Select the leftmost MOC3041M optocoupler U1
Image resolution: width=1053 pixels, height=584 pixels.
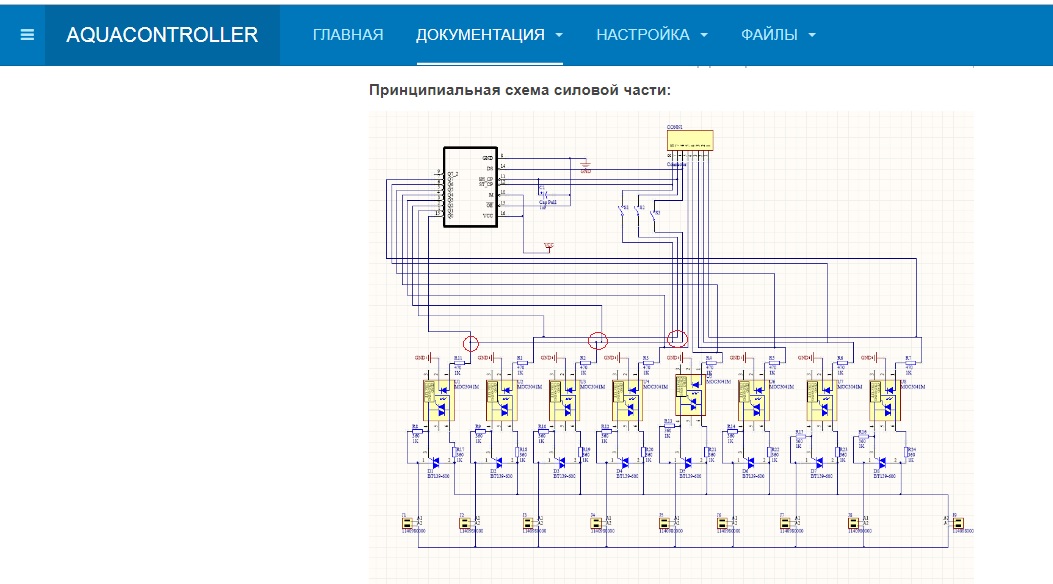(438, 399)
